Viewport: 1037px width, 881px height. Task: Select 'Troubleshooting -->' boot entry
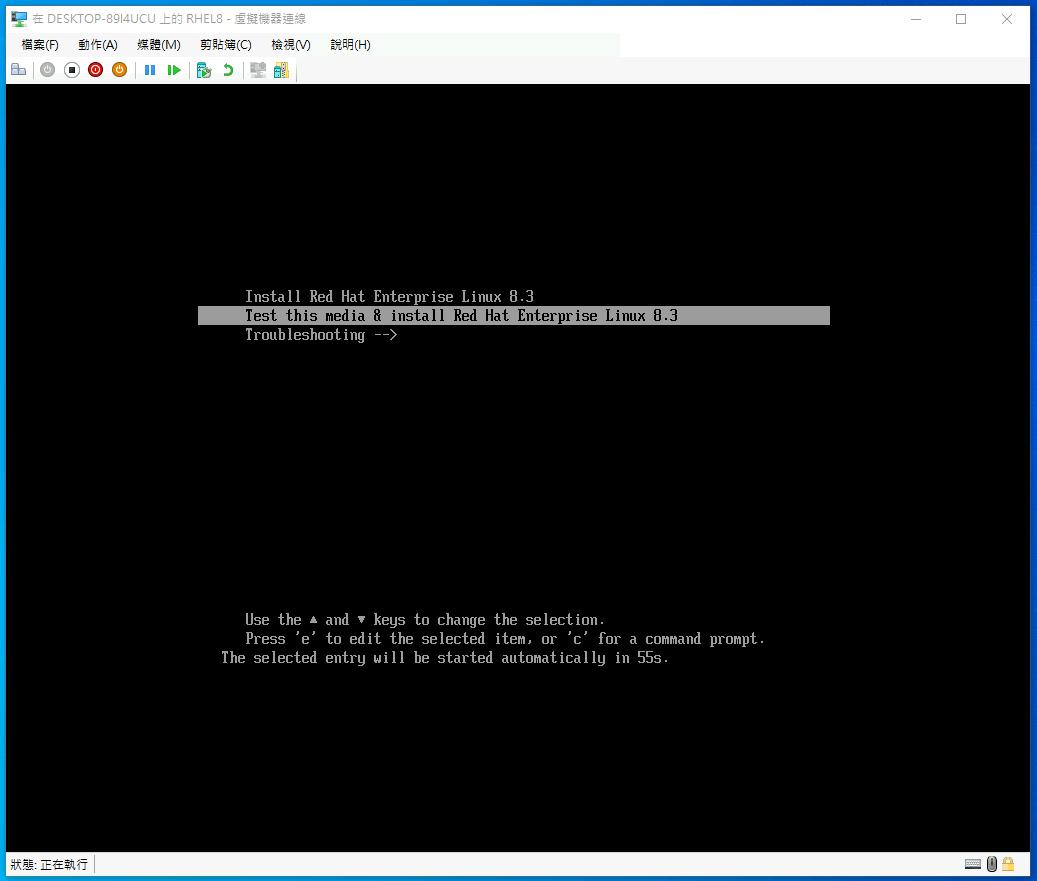[321, 335]
